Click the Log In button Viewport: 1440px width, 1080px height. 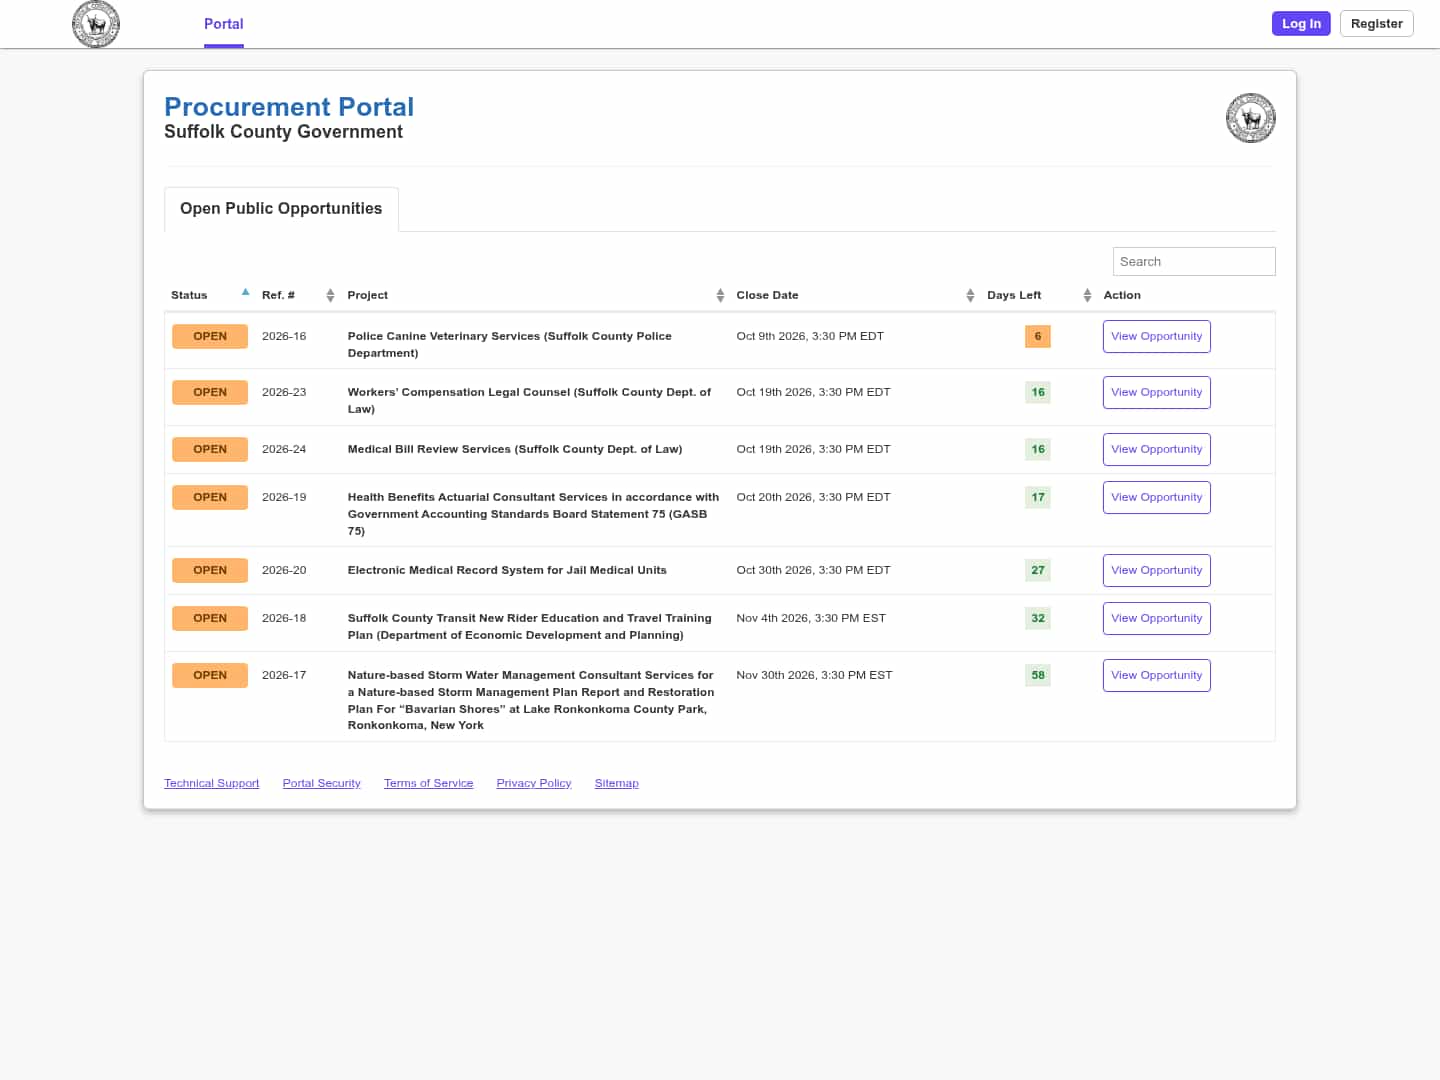tap(1301, 24)
